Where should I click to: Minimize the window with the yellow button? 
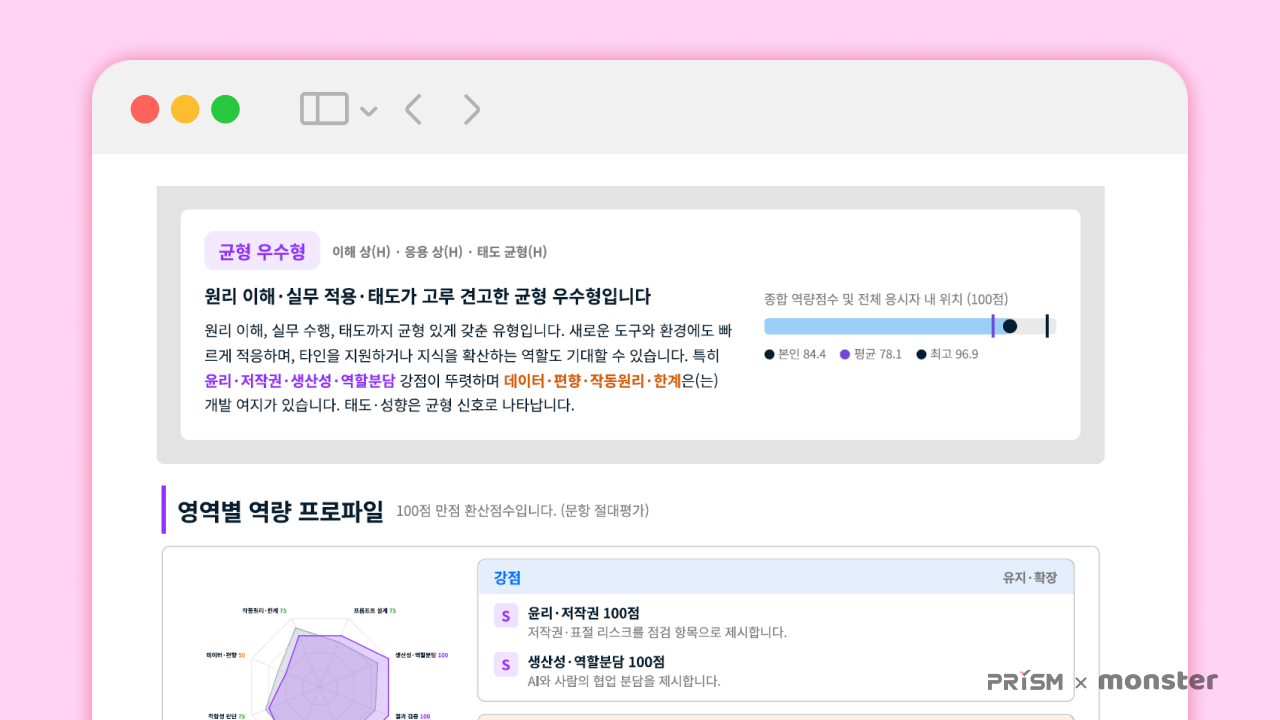pyautogui.click(x=185, y=109)
